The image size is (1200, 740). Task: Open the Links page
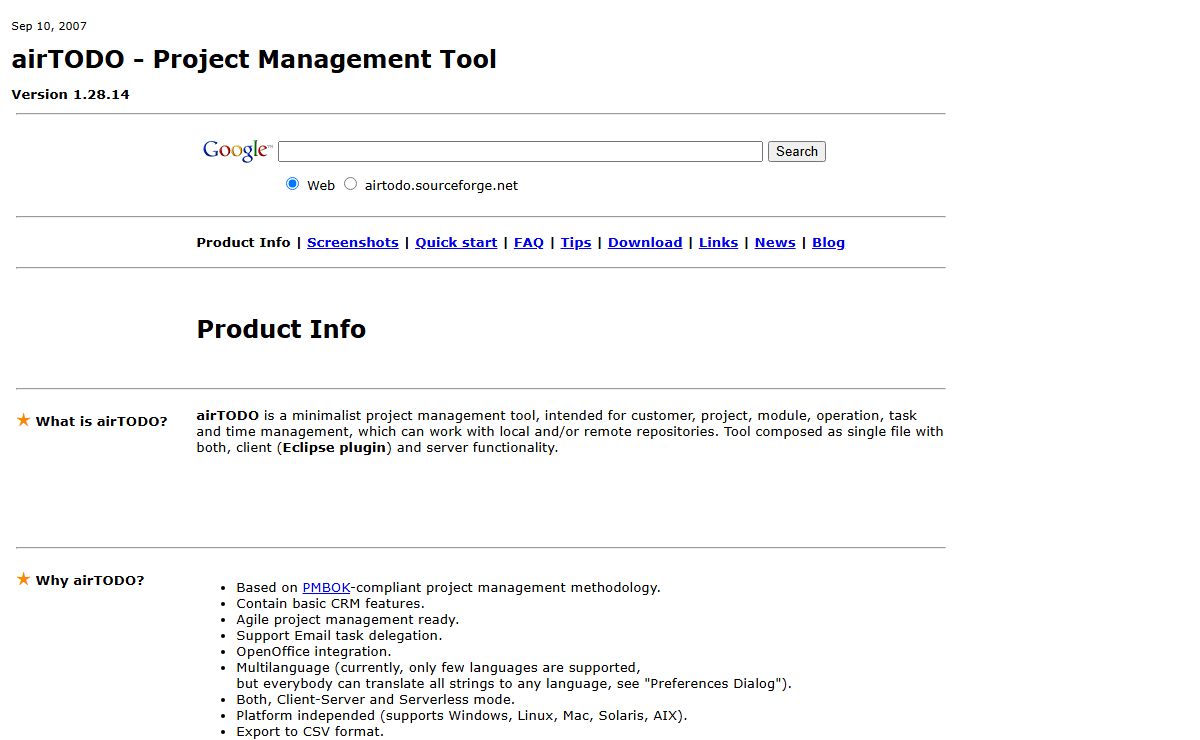pyautogui.click(x=718, y=242)
